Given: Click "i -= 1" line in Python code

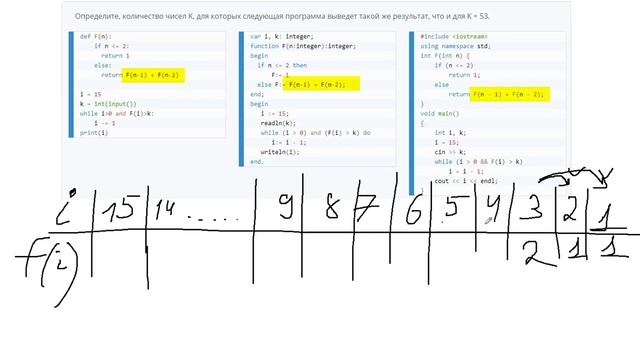Looking at the screenshot, I should (x=104, y=123).
